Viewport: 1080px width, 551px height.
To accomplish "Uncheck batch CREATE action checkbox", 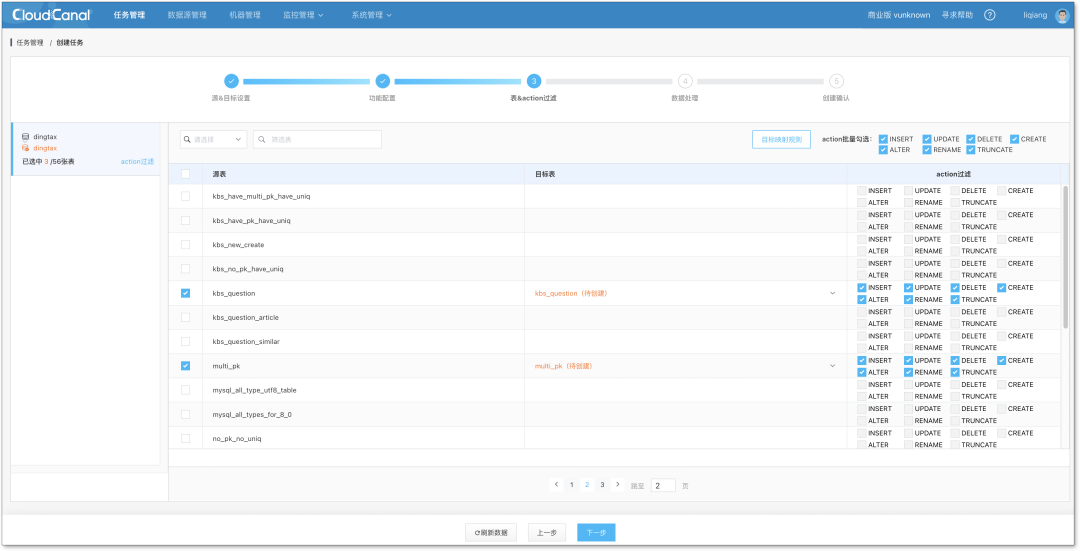I will click(1015, 139).
